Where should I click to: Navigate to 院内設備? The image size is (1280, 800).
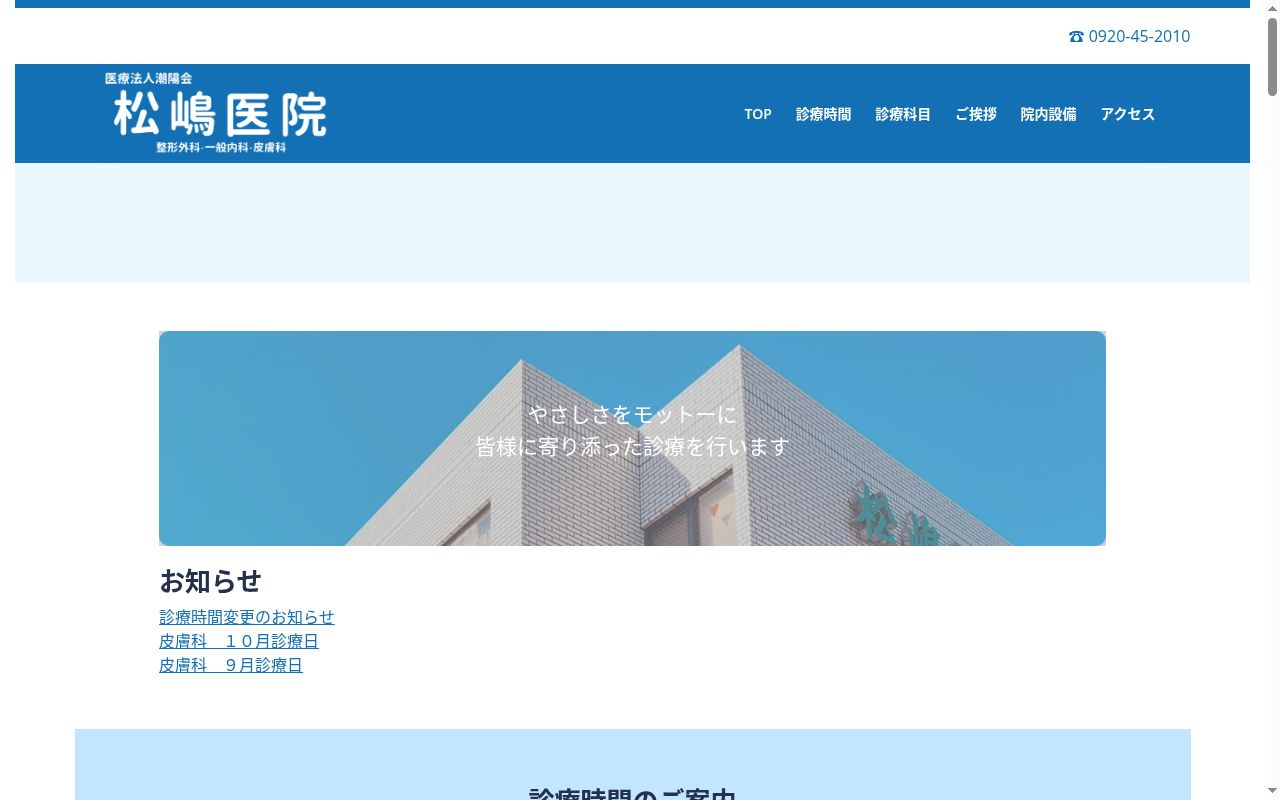1048,114
